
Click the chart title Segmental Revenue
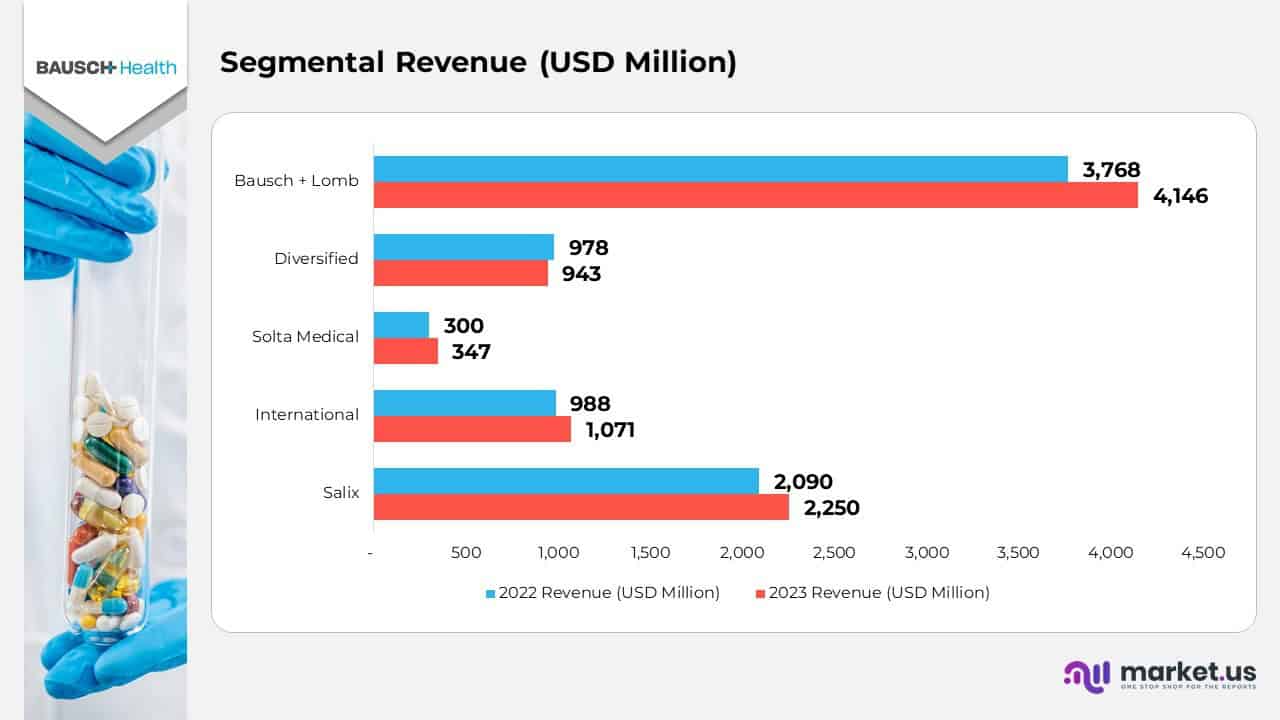coord(478,62)
